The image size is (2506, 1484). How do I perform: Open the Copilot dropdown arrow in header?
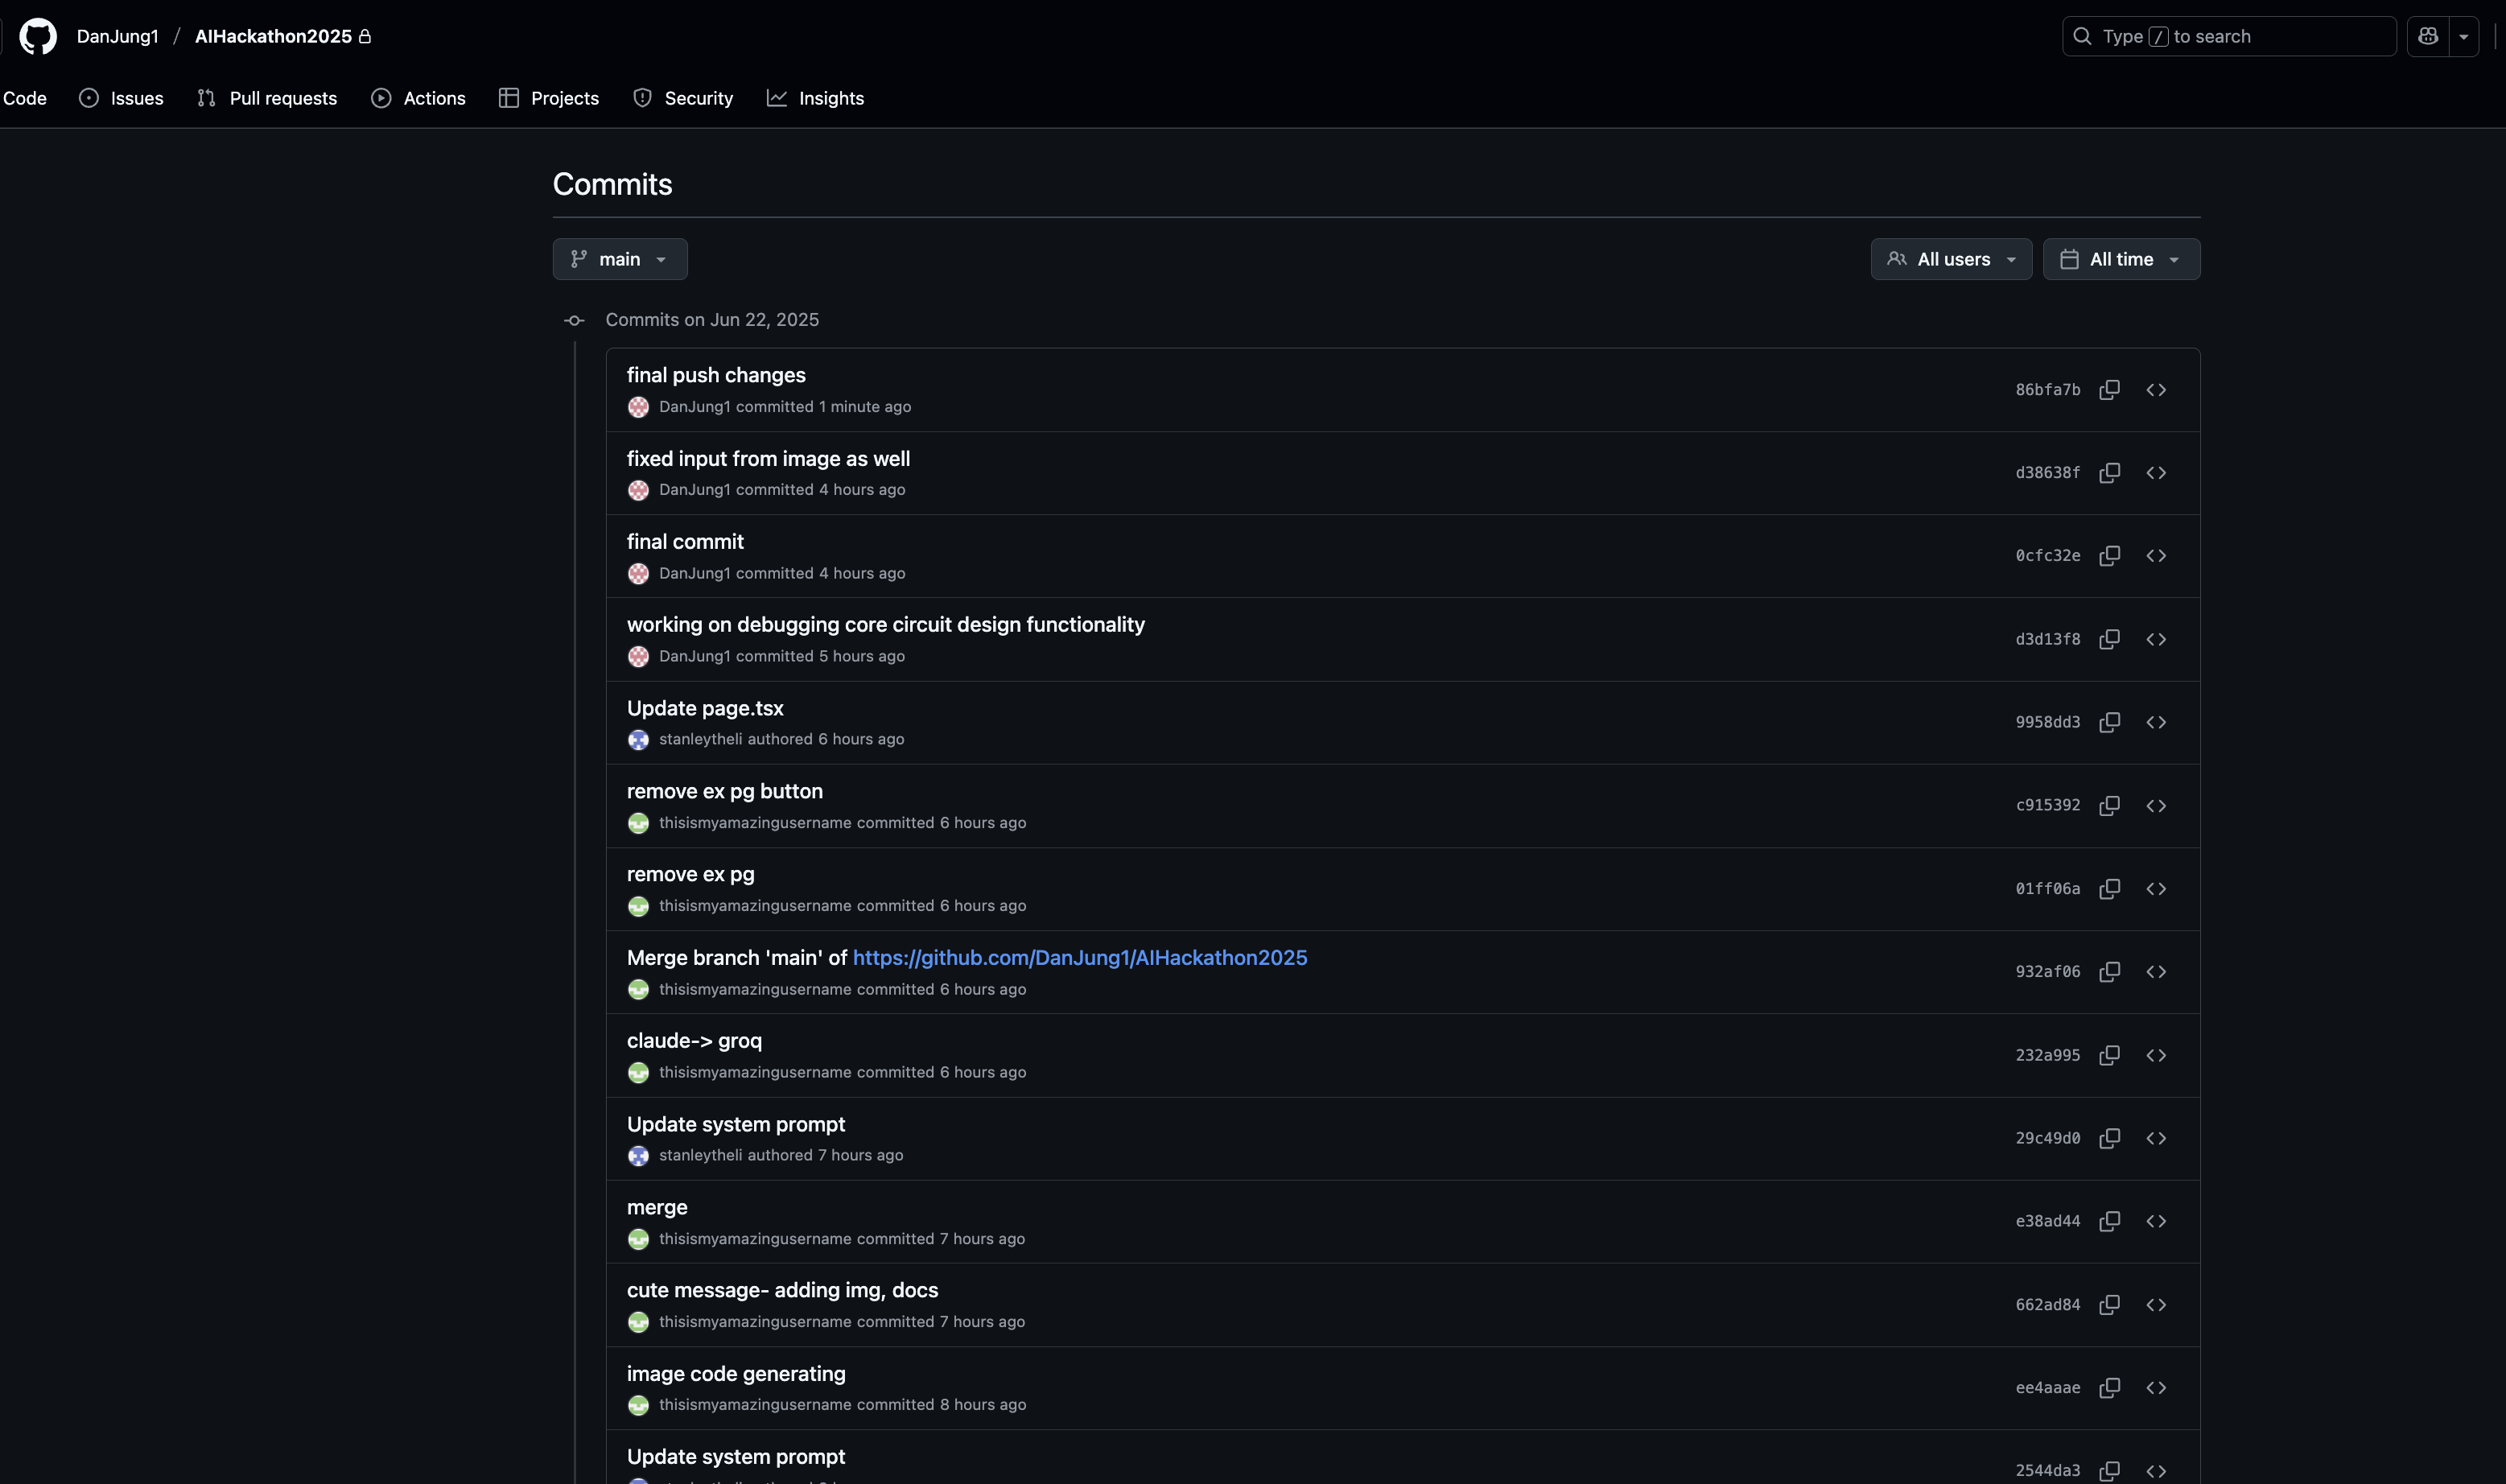2463,36
